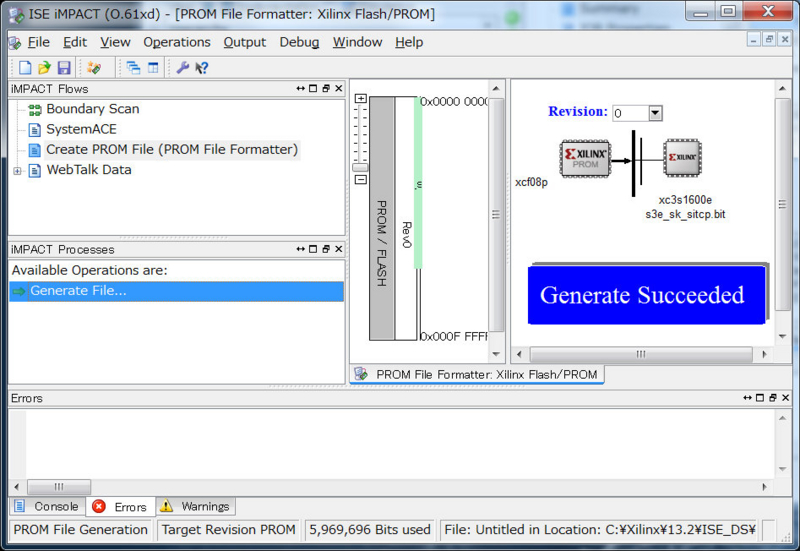The width and height of the screenshot is (800, 551).
Task: Click the PROM File Generation status
Action: pos(81,530)
